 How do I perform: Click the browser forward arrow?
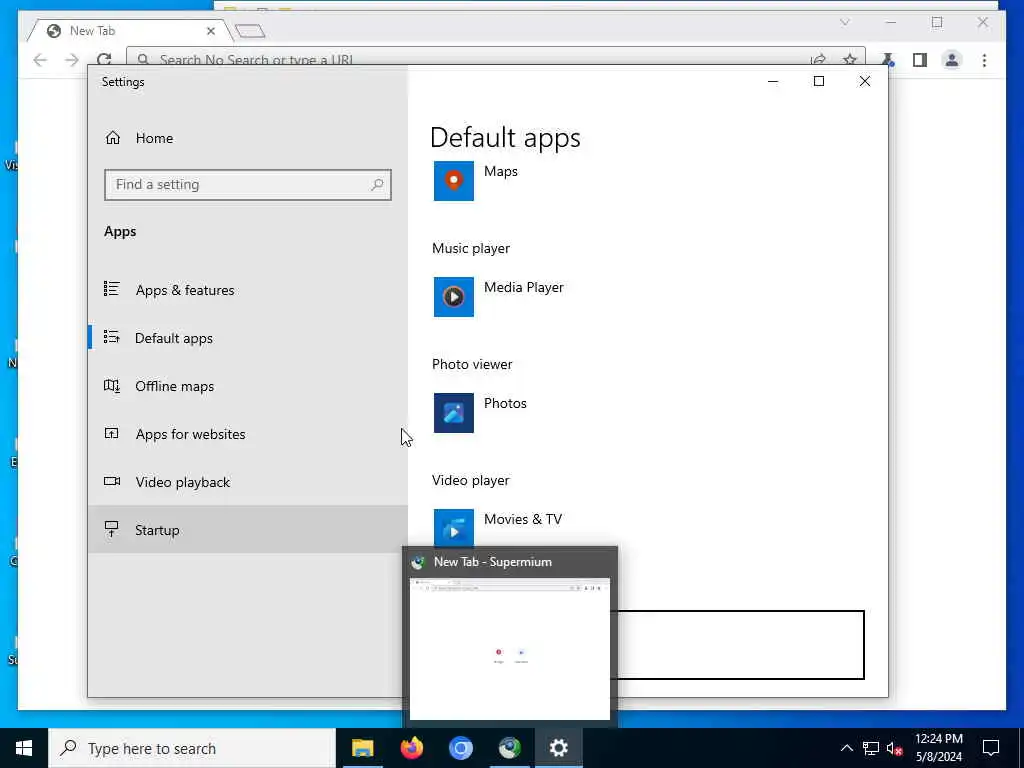click(72, 60)
